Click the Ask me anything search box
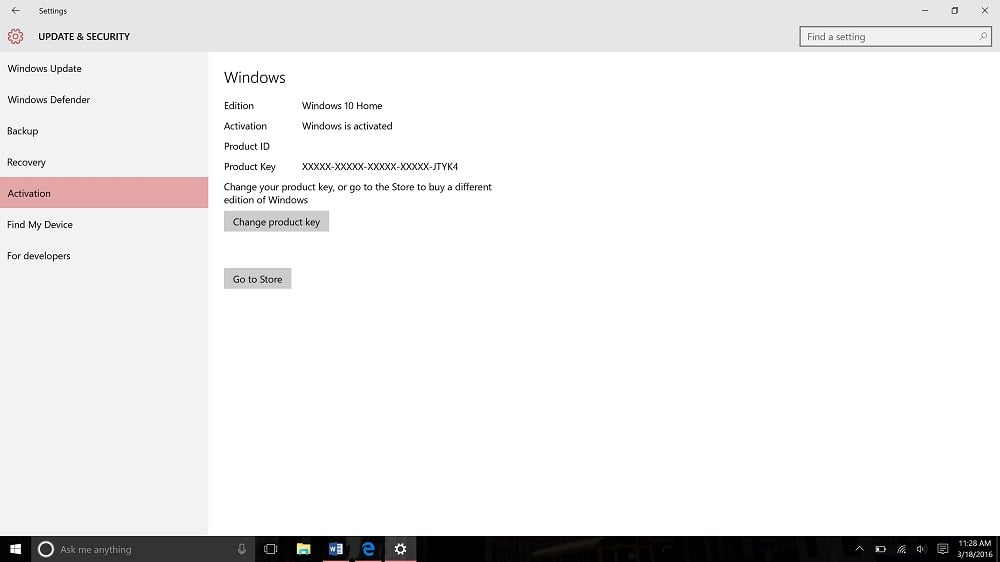Screen dimensions: 1000x562 143,549
